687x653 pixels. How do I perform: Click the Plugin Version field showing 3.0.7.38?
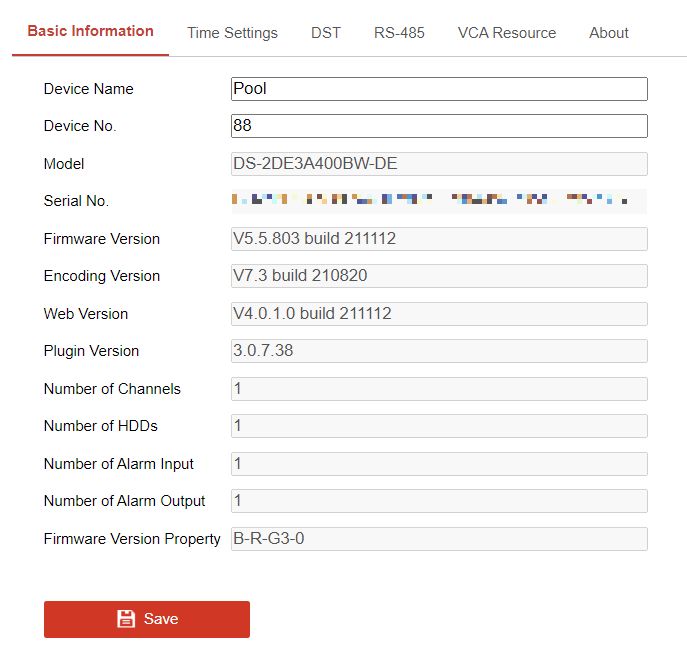click(439, 351)
